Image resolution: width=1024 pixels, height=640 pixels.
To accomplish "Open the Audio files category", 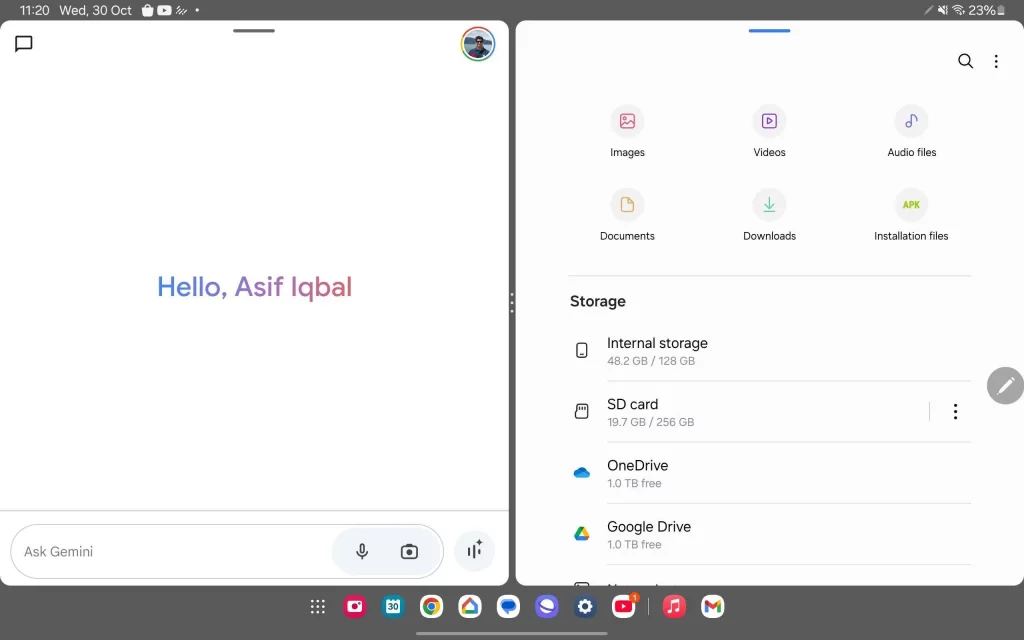I will coord(911,130).
